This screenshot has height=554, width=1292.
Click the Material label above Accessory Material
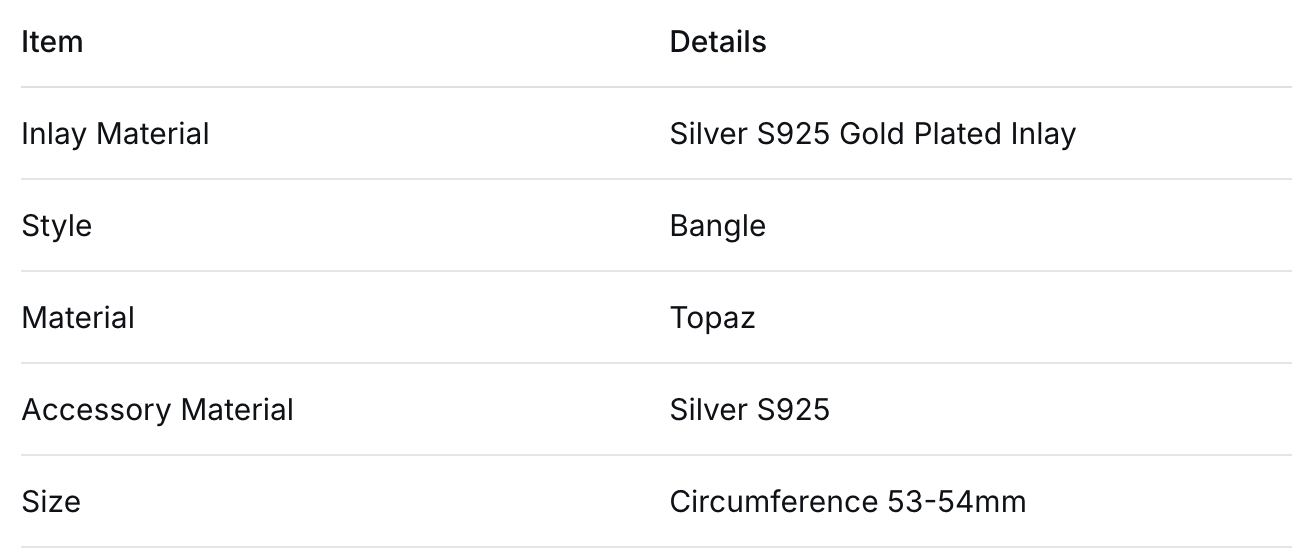[x=78, y=318]
